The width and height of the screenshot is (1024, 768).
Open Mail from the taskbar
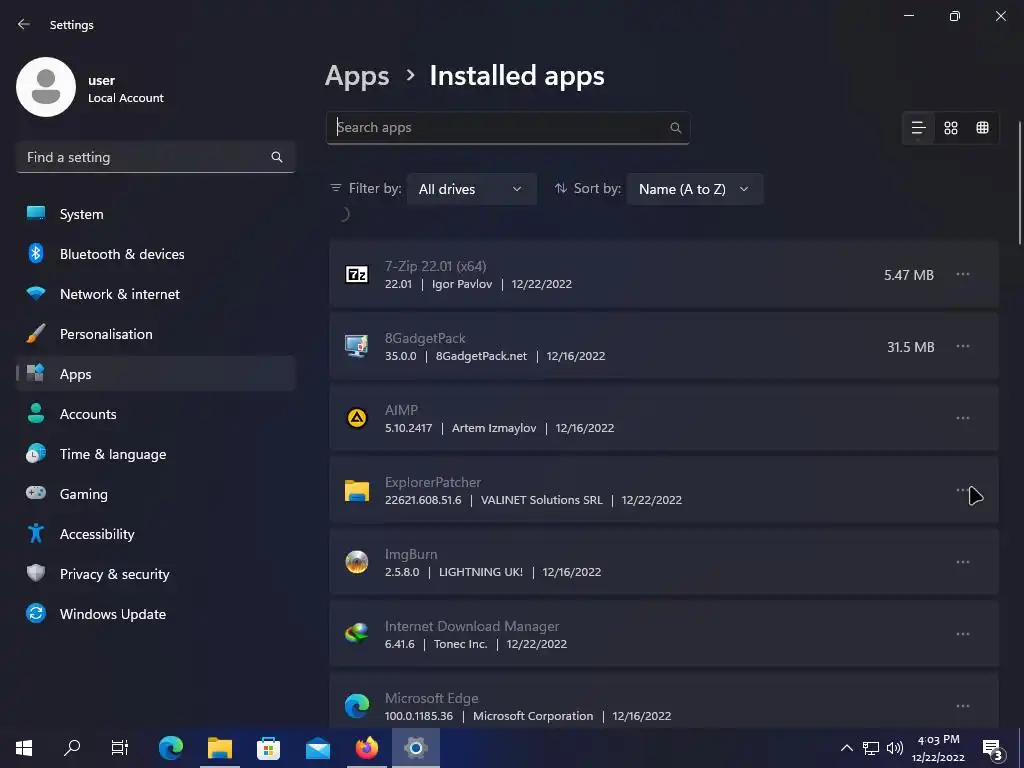click(318, 748)
